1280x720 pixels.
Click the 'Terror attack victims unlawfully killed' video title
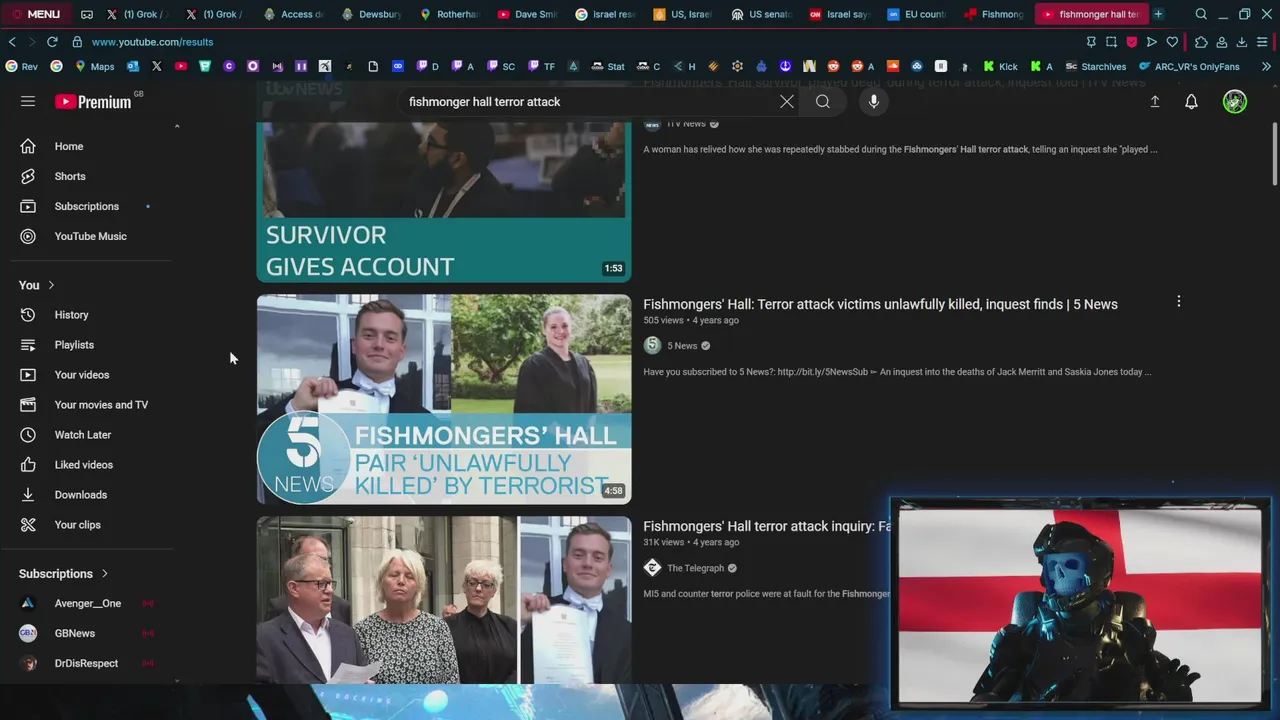coord(880,304)
